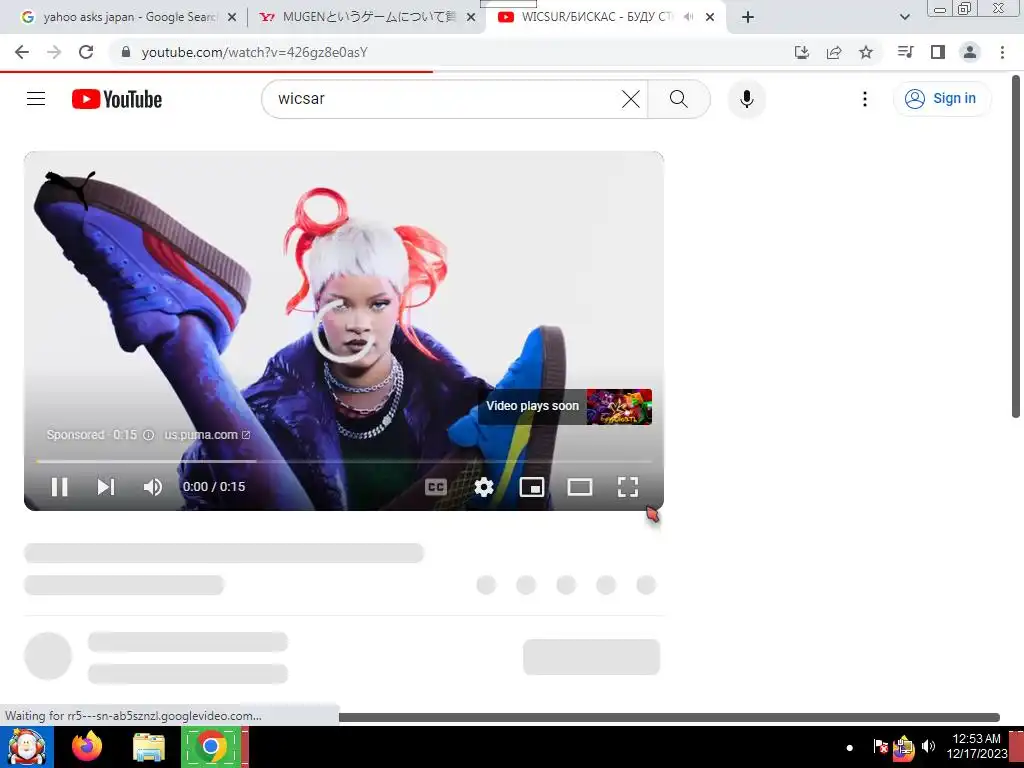1024x768 pixels.
Task: Go forward with the browser forward arrow
Action: 54,52
